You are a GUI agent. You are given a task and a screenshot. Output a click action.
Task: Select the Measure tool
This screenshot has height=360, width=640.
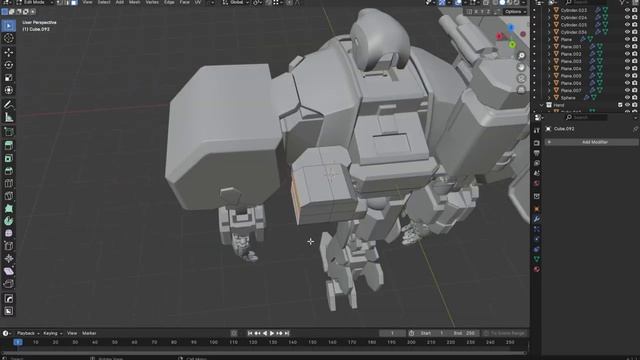pyautogui.click(x=9, y=118)
